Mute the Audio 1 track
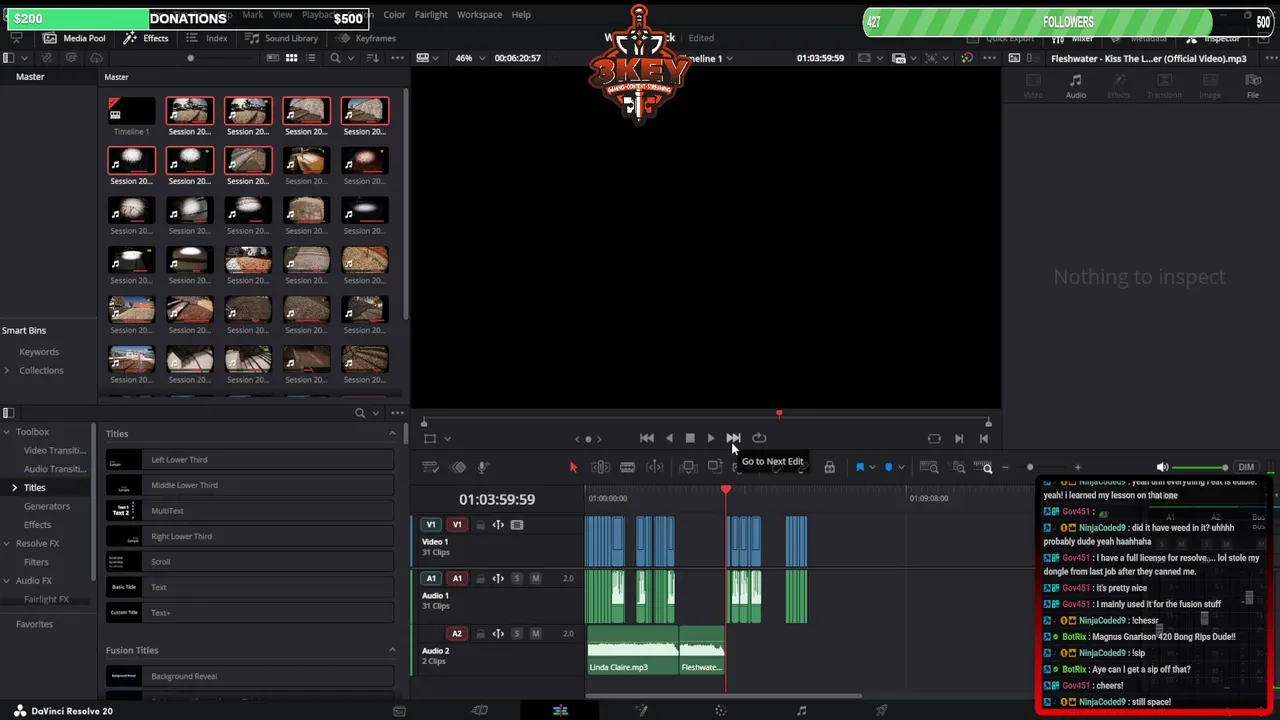This screenshot has width=1280, height=720. click(x=535, y=578)
